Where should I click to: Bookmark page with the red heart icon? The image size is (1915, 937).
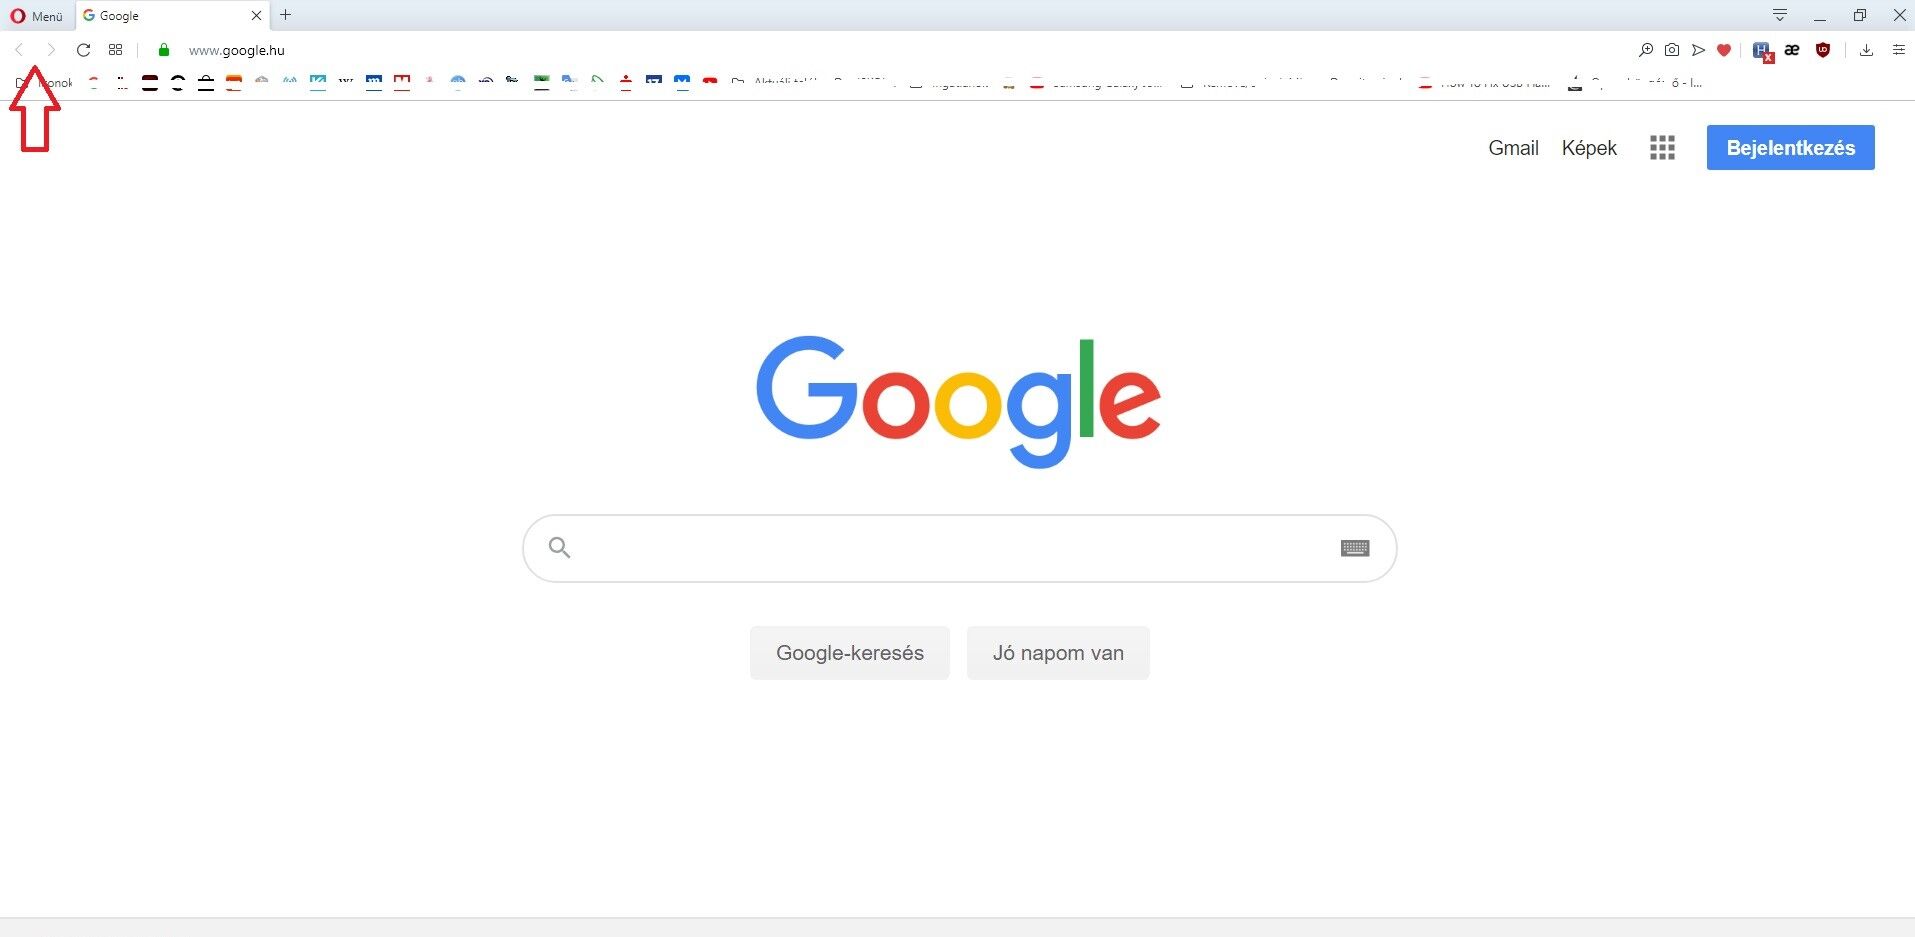[x=1724, y=50]
